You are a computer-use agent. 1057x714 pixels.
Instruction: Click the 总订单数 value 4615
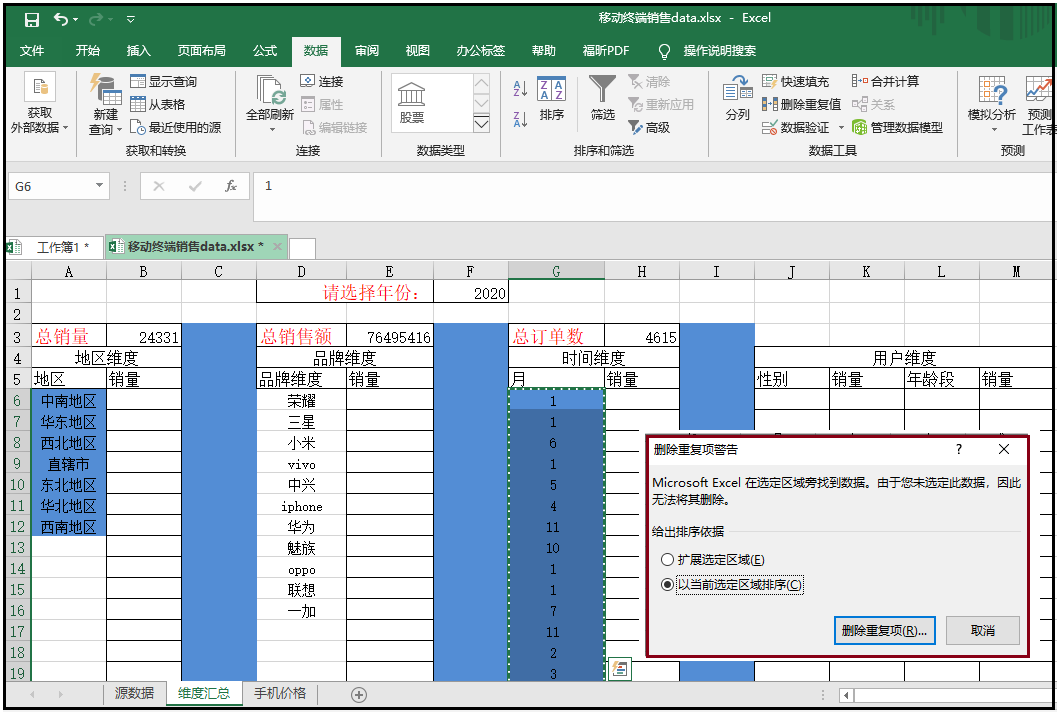click(642, 336)
